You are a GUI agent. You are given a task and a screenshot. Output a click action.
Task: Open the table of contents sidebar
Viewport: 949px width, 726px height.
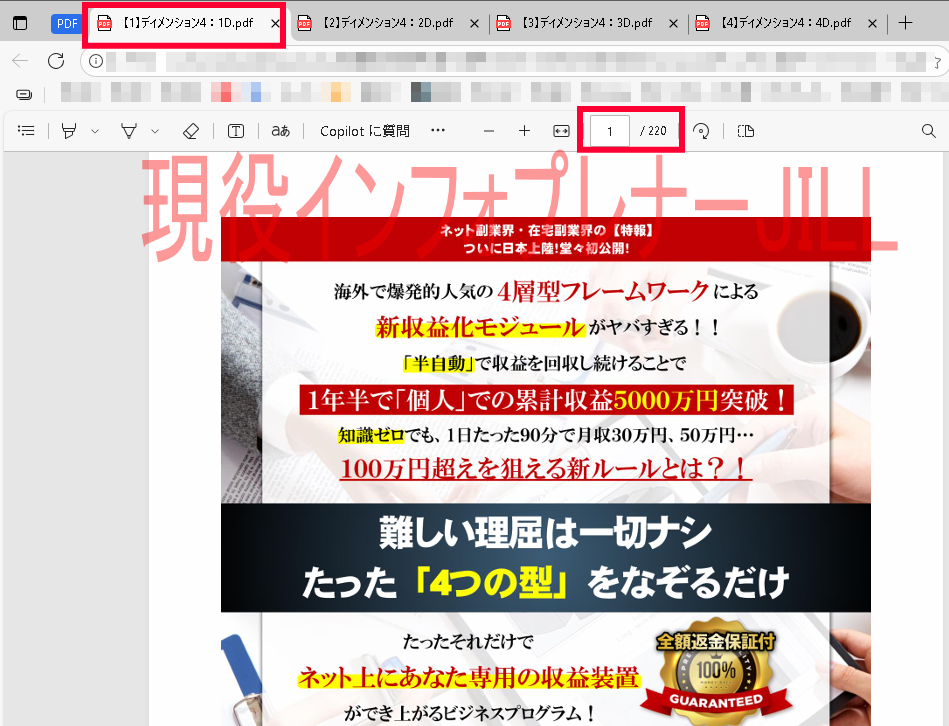[26, 131]
